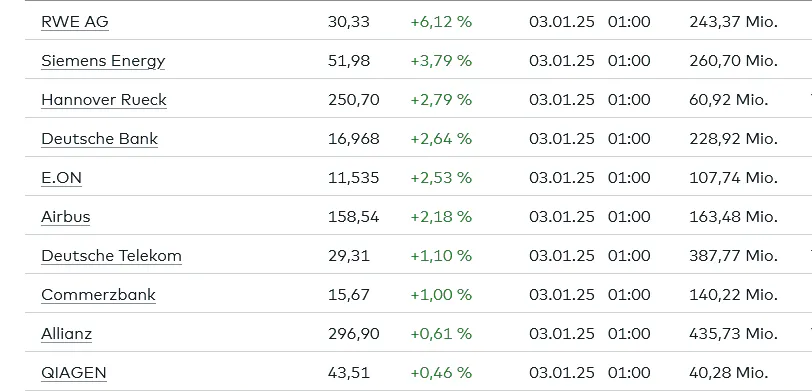Open the Commerzbank link
Screen dimensions: 812x391
pyautogui.click(x=98, y=295)
